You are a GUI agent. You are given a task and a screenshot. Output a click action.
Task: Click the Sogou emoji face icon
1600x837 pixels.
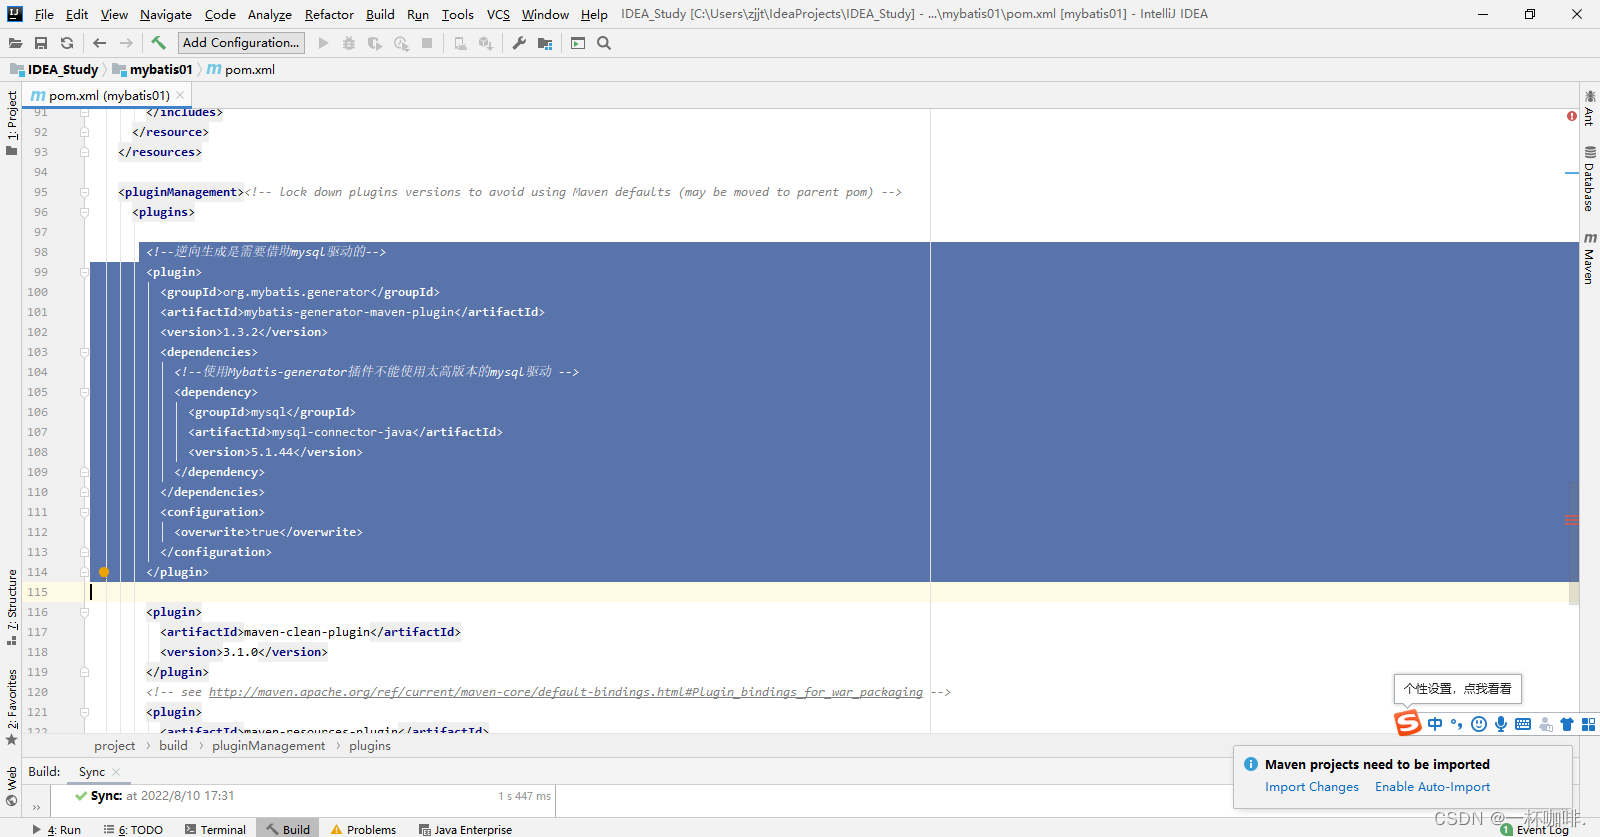click(1479, 724)
